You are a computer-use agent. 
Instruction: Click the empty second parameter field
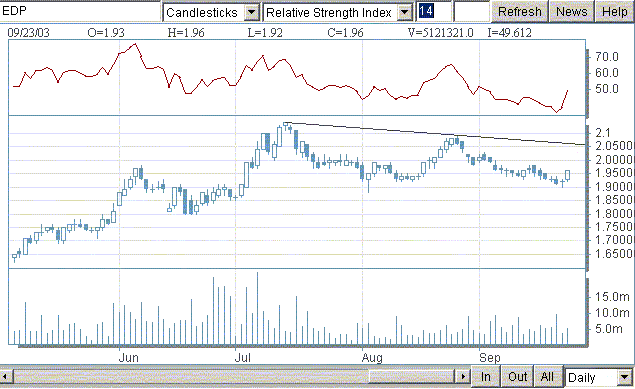pos(471,11)
